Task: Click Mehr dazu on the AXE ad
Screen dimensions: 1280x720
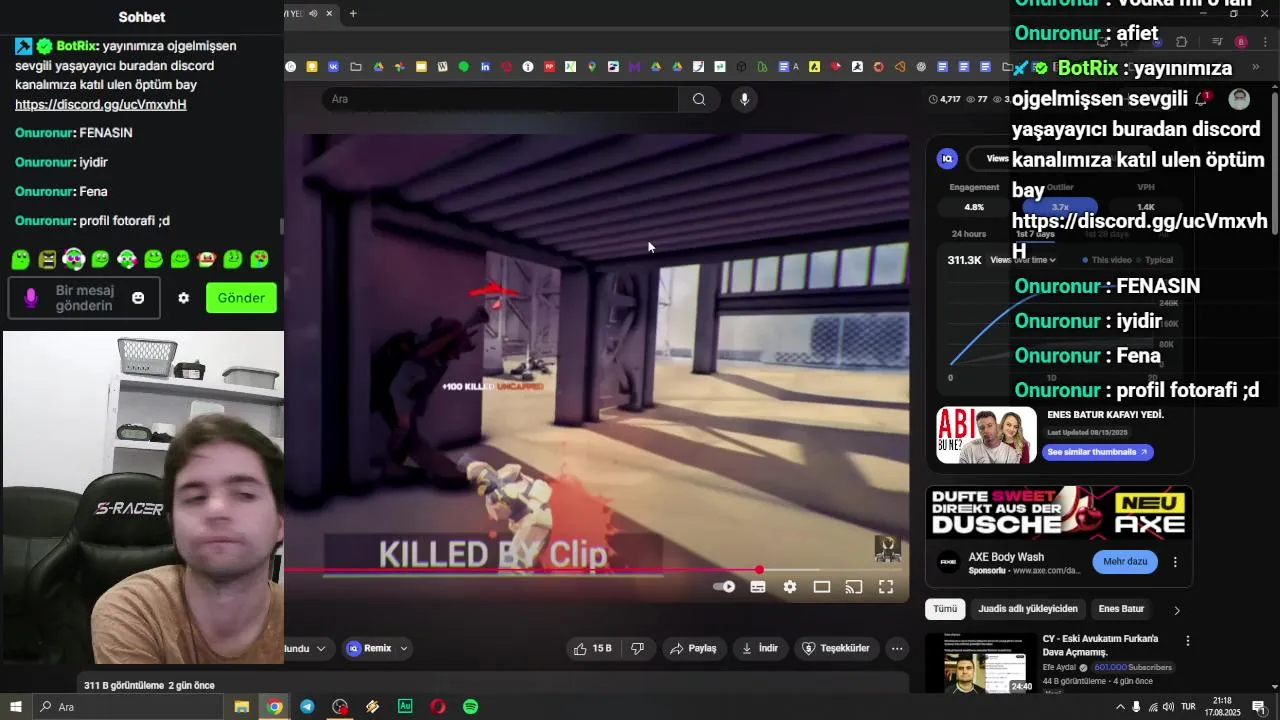Action: coord(1125,562)
